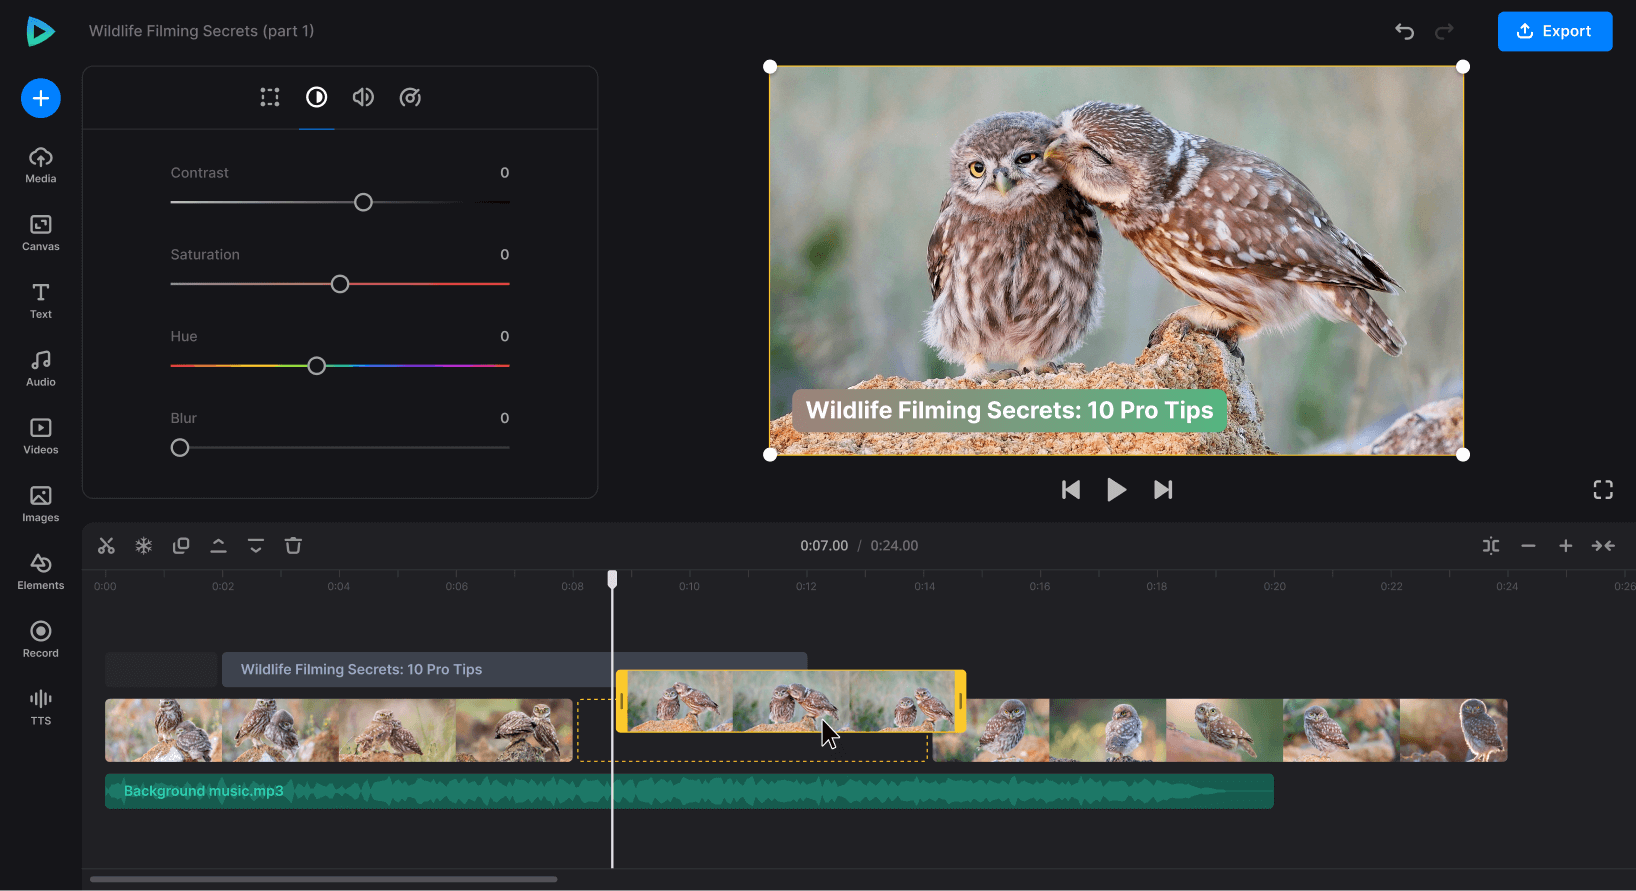Screen dimensions: 1636x891
Task: Open the Media upload panel
Action: coord(41,165)
